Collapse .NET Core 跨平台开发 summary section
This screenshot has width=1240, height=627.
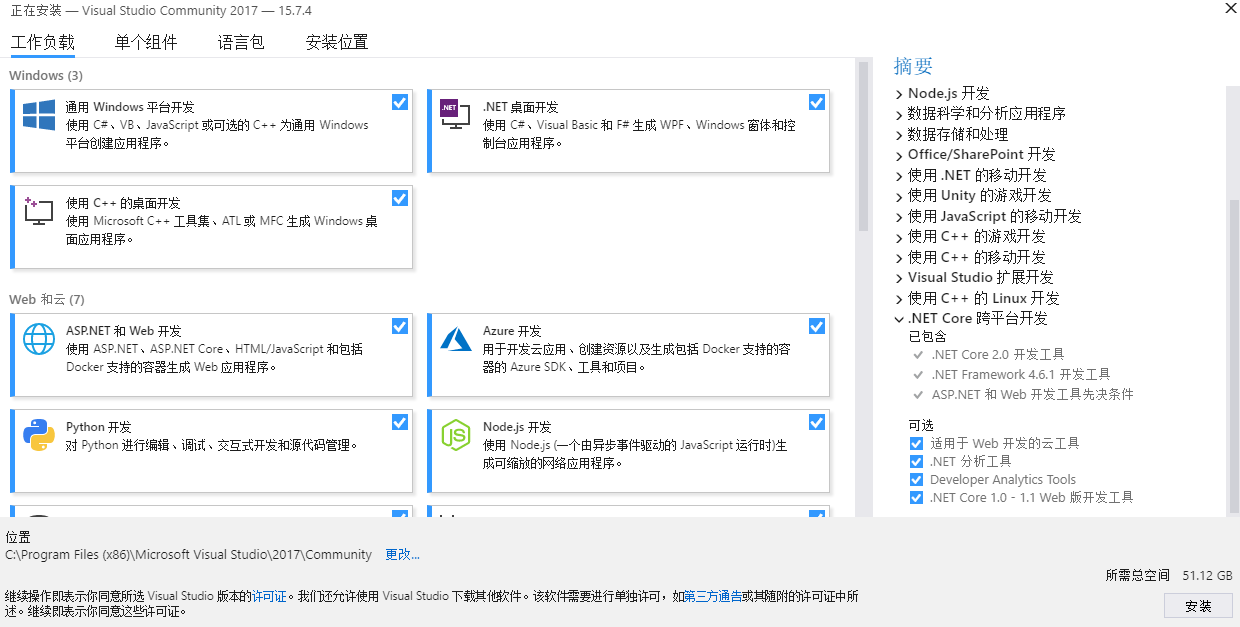tap(899, 319)
